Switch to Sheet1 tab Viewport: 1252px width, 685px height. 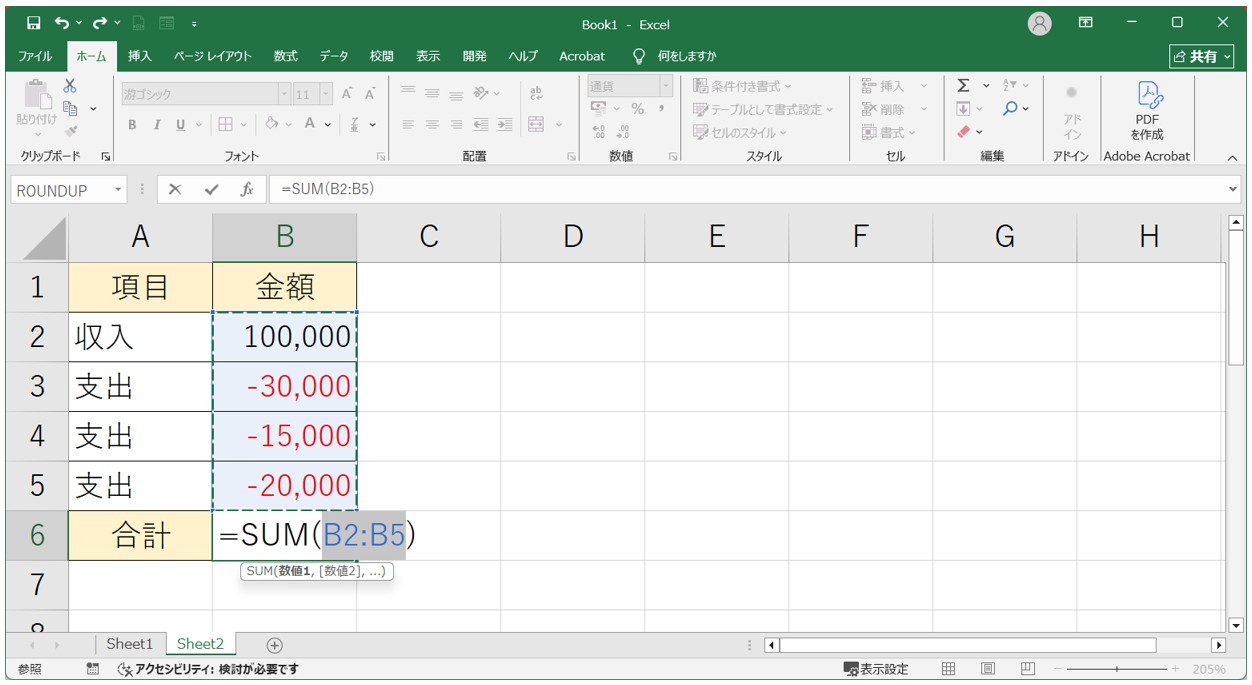click(x=130, y=645)
